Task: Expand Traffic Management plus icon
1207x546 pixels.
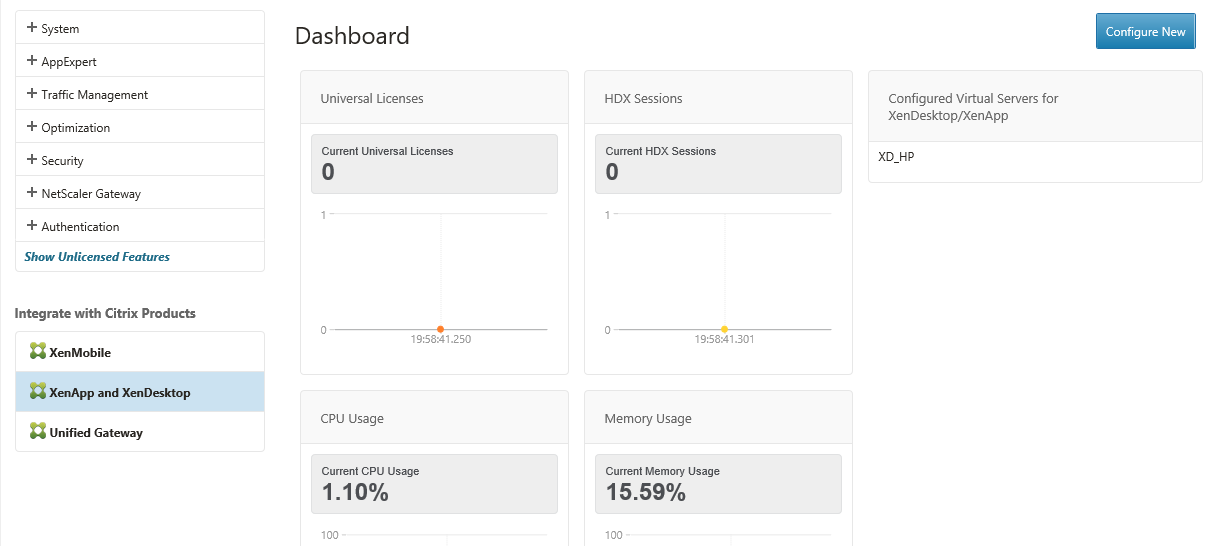Action: click(x=32, y=94)
